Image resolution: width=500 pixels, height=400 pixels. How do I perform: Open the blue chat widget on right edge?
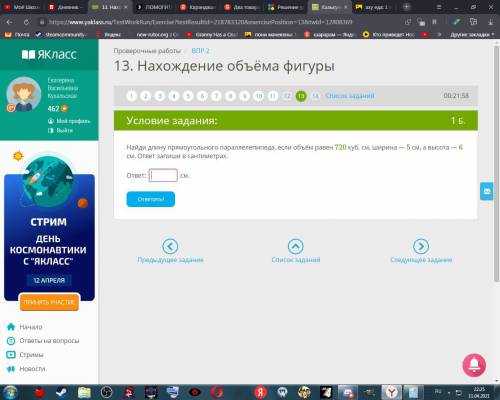coord(487,191)
